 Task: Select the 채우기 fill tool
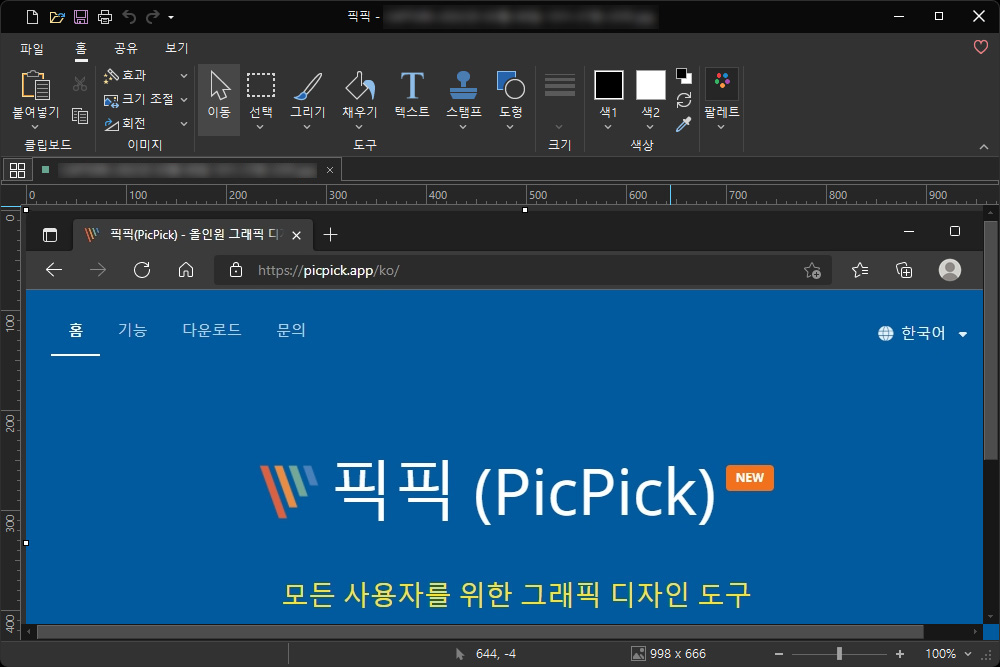pos(360,94)
